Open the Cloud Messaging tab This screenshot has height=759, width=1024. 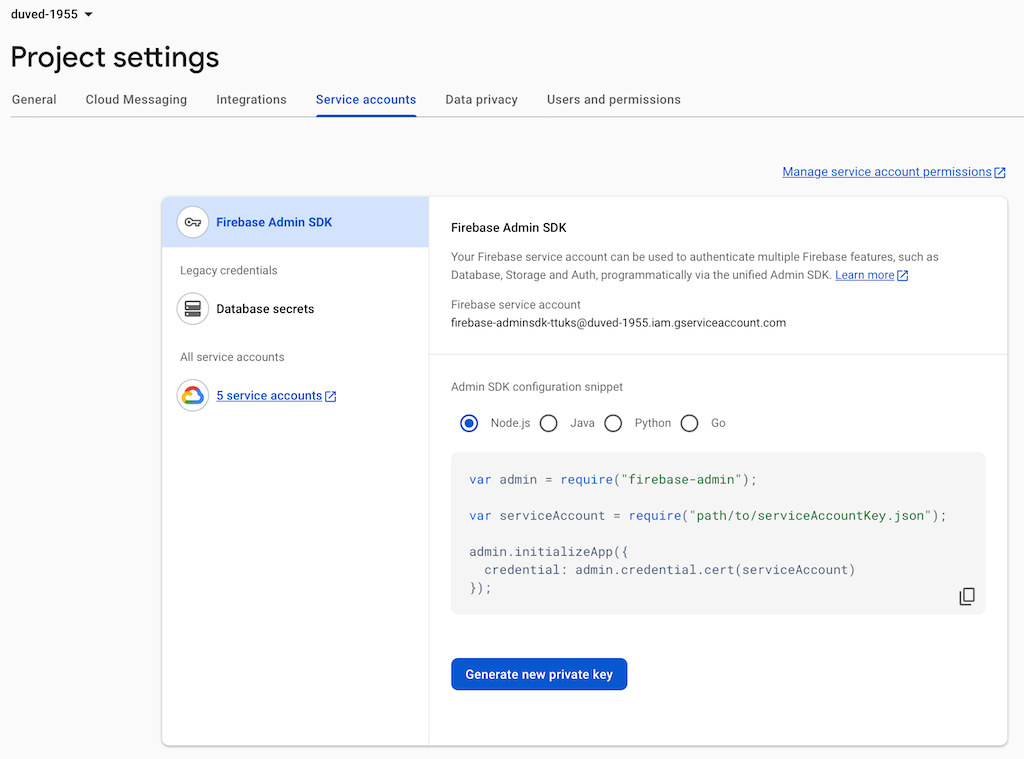pyautogui.click(x=136, y=99)
